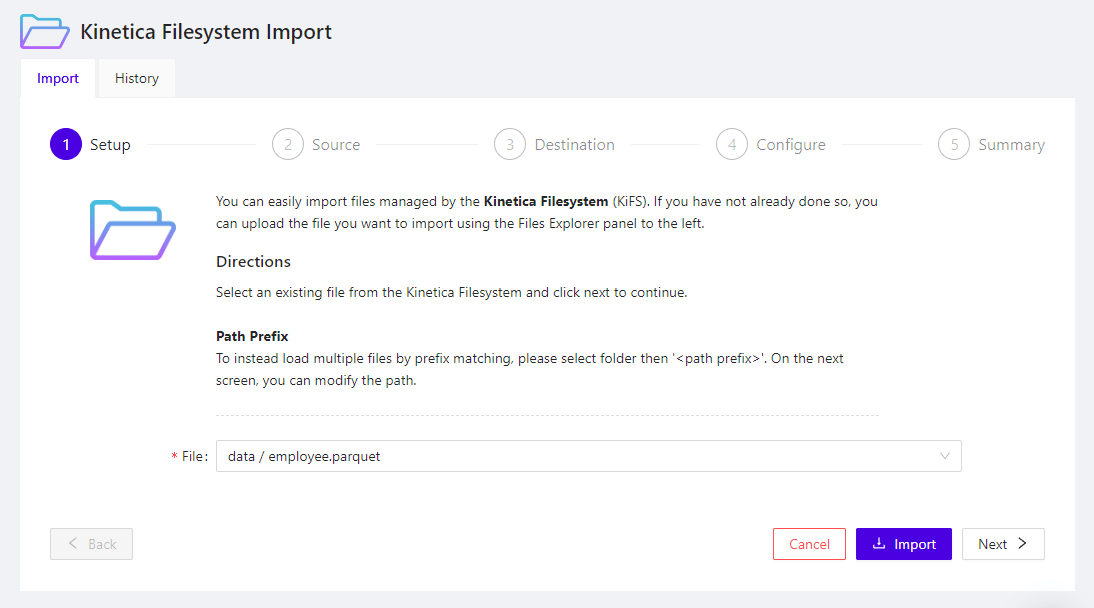Click the Path Prefix heading
1094x608 pixels.
(x=252, y=336)
